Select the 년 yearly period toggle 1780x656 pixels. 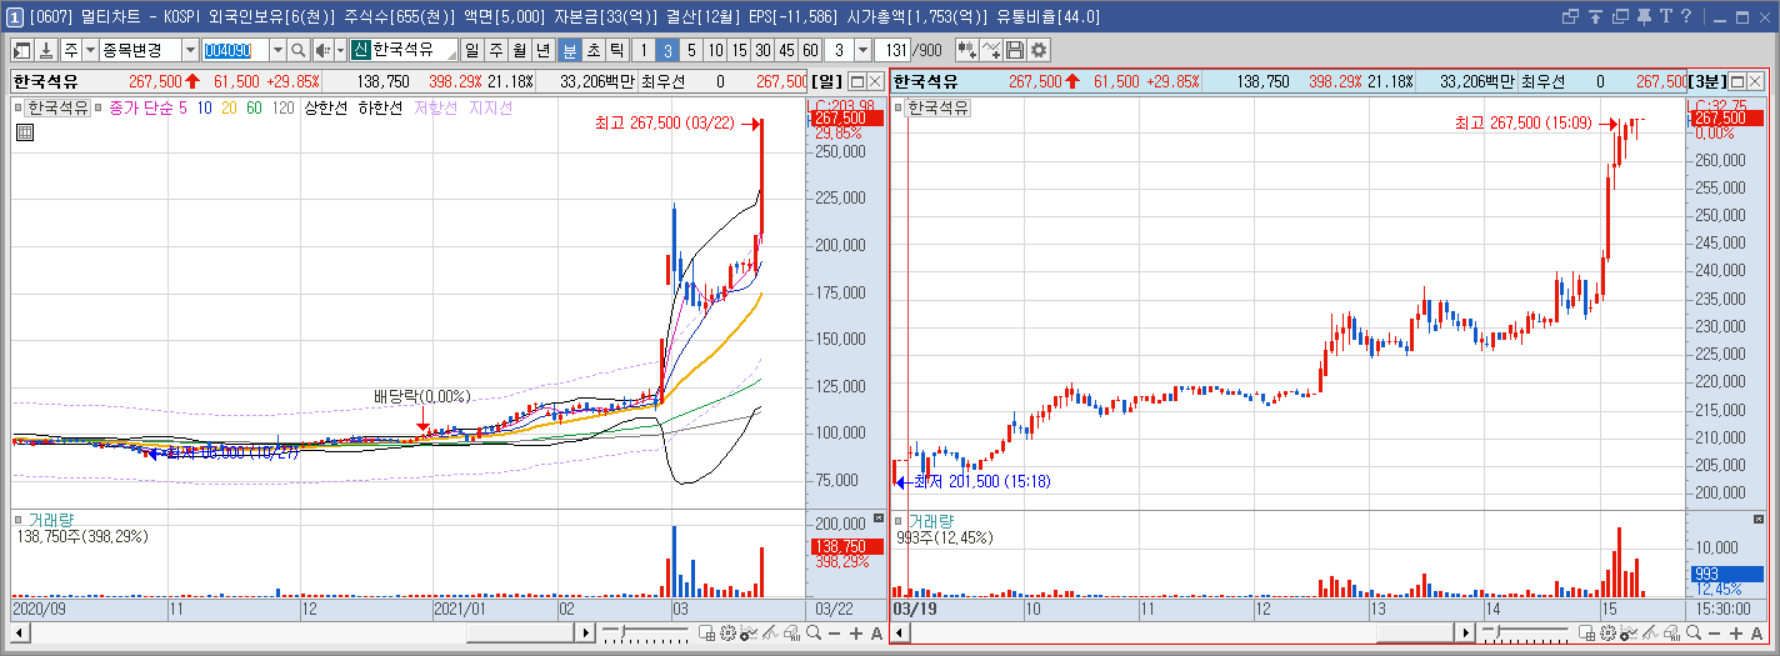[543, 50]
